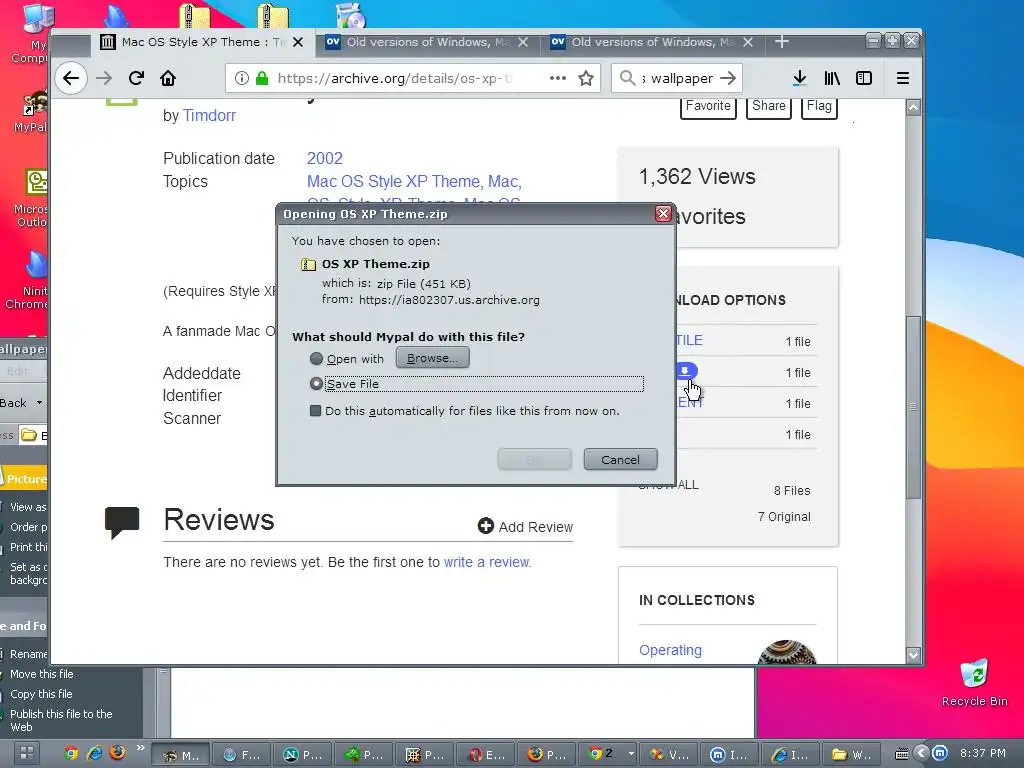The image size is (1024, 768).
Task: Click 'Move this file' in Explorer window
Action: (42, 674)
